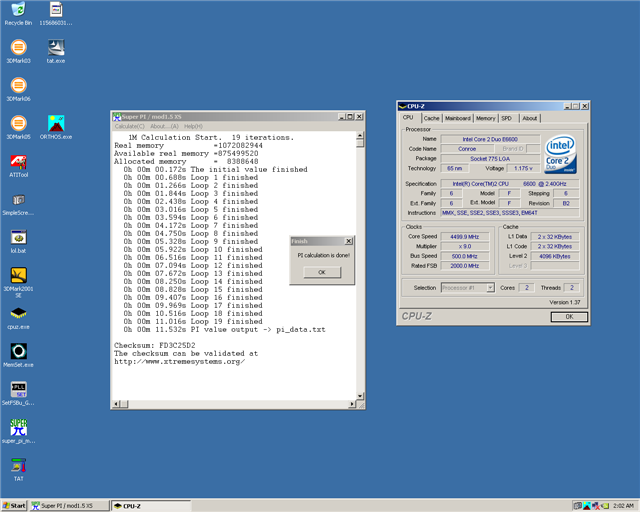Select the cpuz.exe desktop icon
Screen dimensions: 640x512
point(18,312)
